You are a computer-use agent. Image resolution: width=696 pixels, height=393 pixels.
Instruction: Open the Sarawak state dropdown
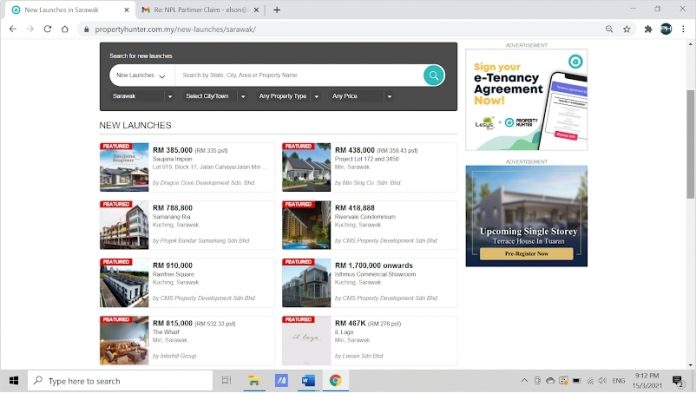(x=142, y=96)
